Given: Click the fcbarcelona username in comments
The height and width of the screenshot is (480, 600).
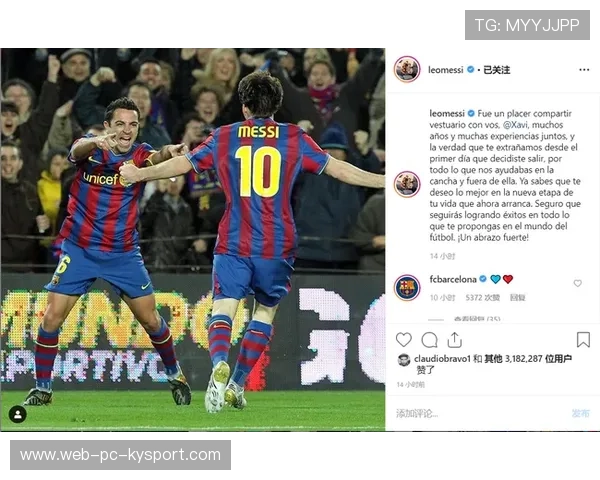Looking at the screenshot, I should (x=453, y=279).
